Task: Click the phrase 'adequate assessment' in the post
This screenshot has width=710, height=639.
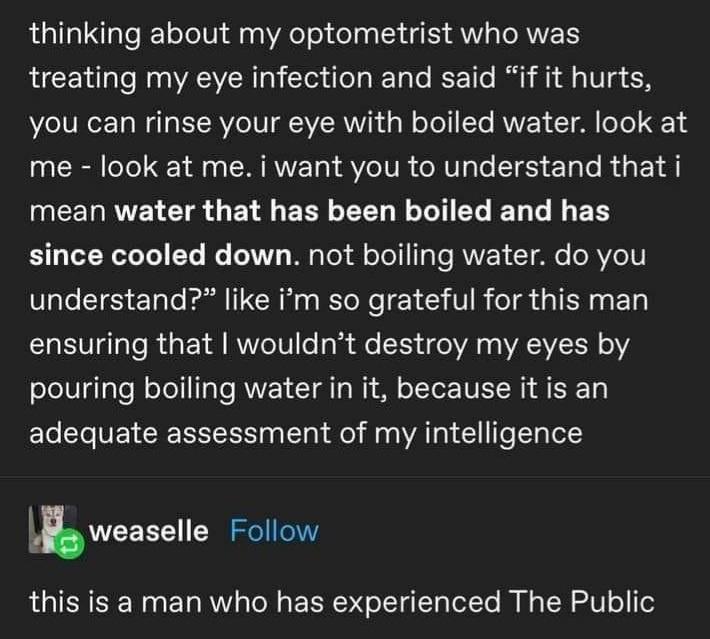Action: (182, 432)
